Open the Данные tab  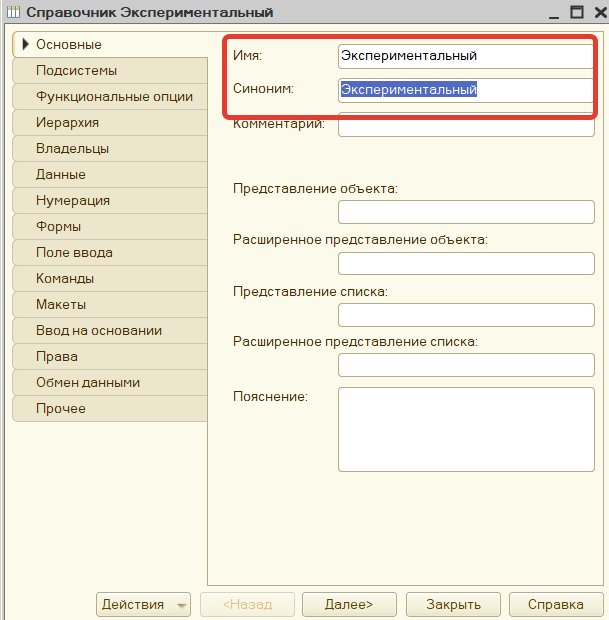(110, 174)
